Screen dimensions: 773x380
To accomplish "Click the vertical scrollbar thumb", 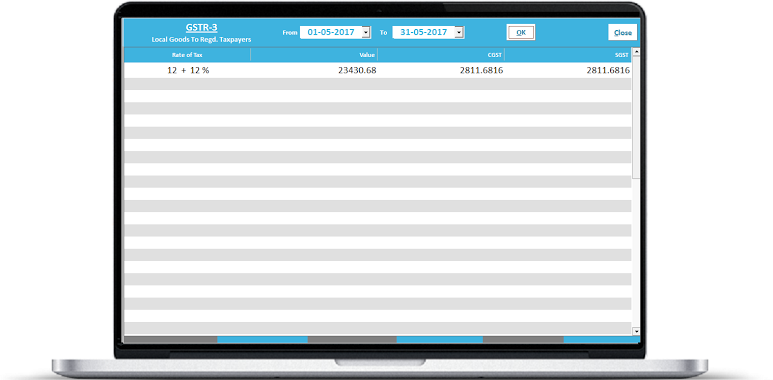I will coord(635,117).
